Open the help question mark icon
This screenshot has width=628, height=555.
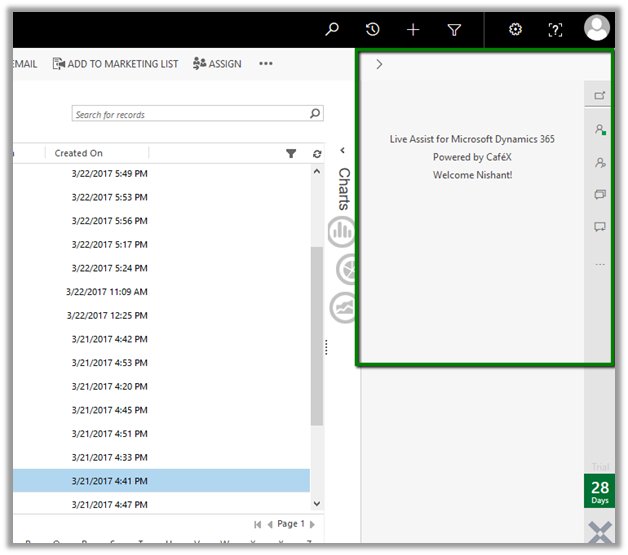pos(556,30)
